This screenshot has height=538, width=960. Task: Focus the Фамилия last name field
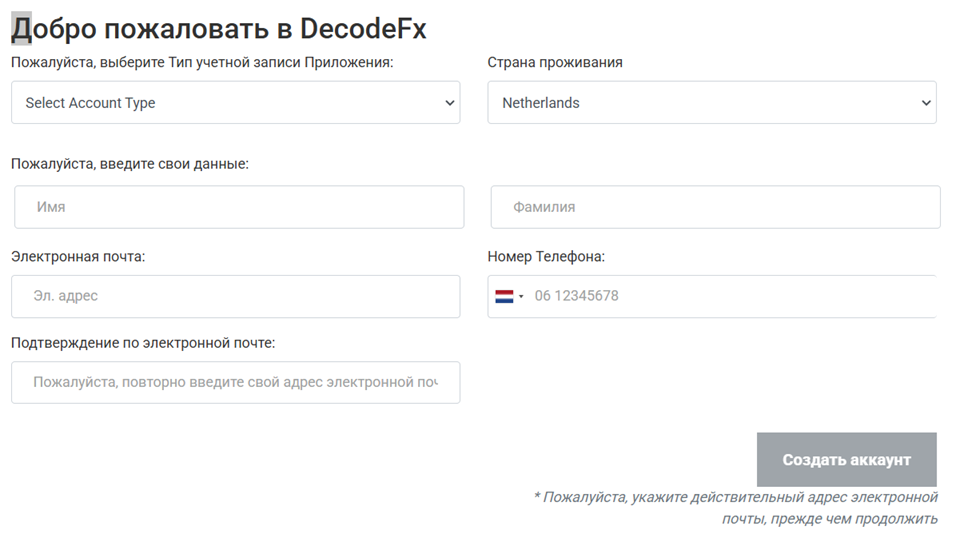715,207
